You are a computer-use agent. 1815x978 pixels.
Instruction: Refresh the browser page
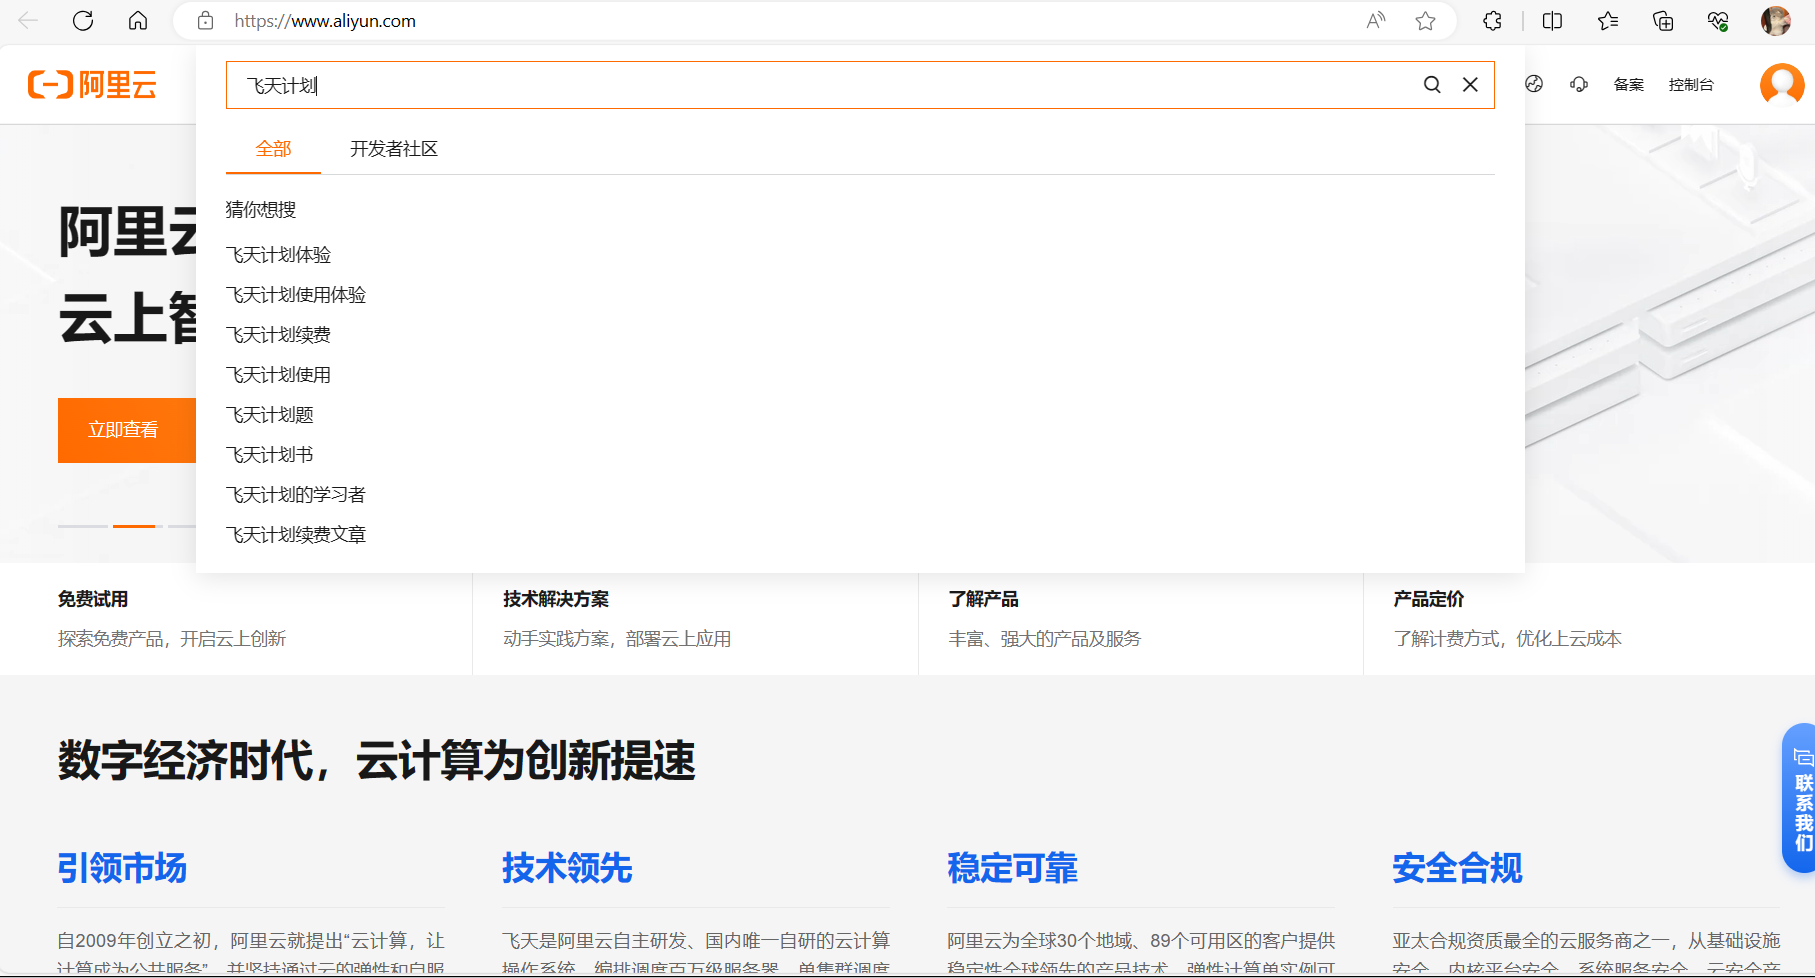[x=83, y=21]
